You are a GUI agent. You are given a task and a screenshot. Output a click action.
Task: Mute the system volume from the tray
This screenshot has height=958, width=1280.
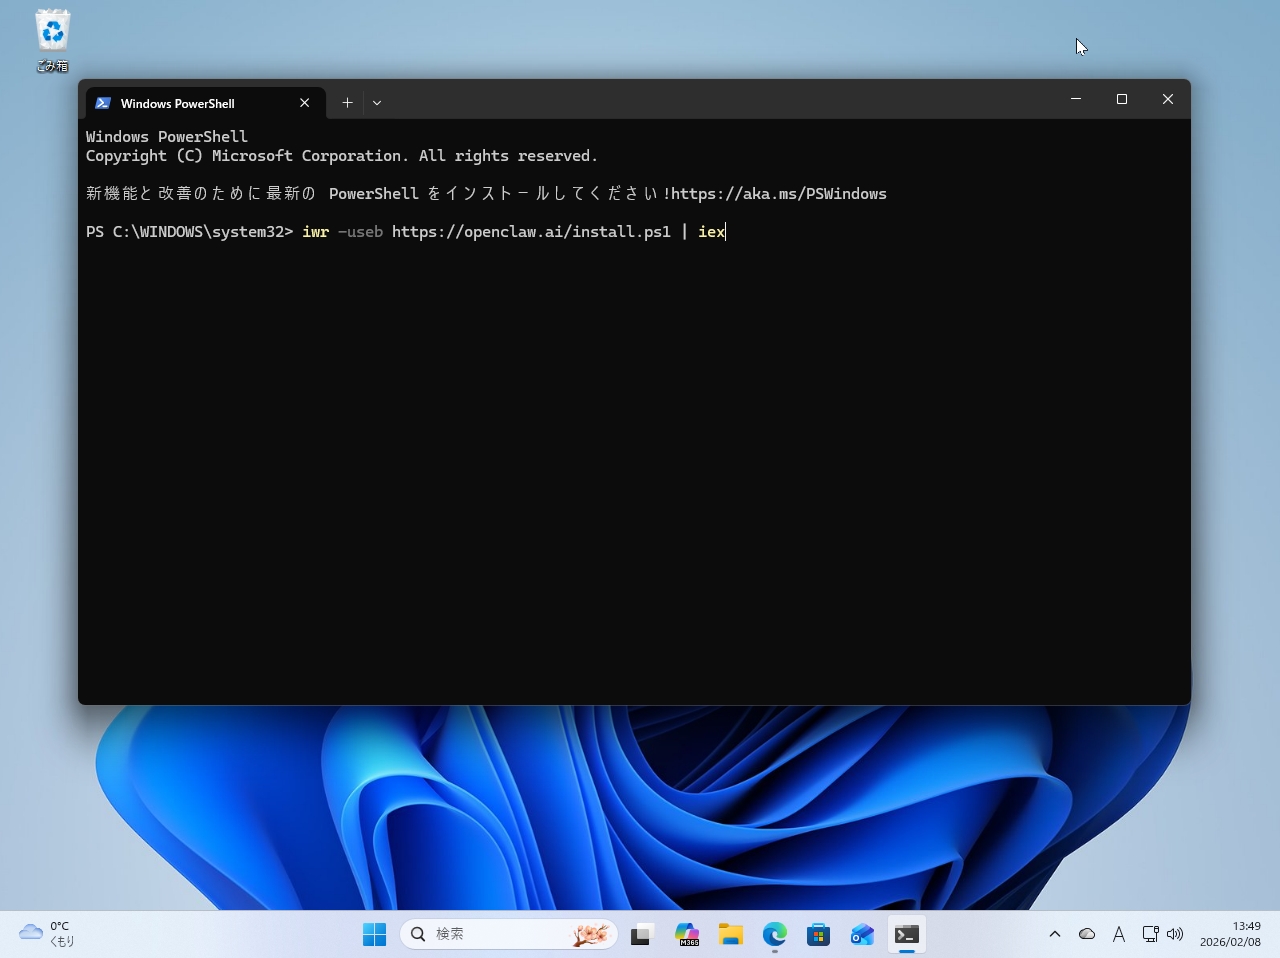pyautogui.click(x=1176, y=933)
